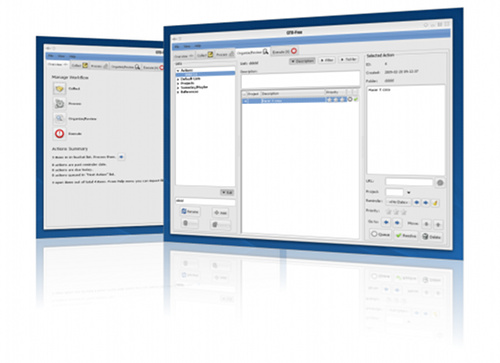Click blue arrow beside 'Process them' in back window

coord(121,157)
